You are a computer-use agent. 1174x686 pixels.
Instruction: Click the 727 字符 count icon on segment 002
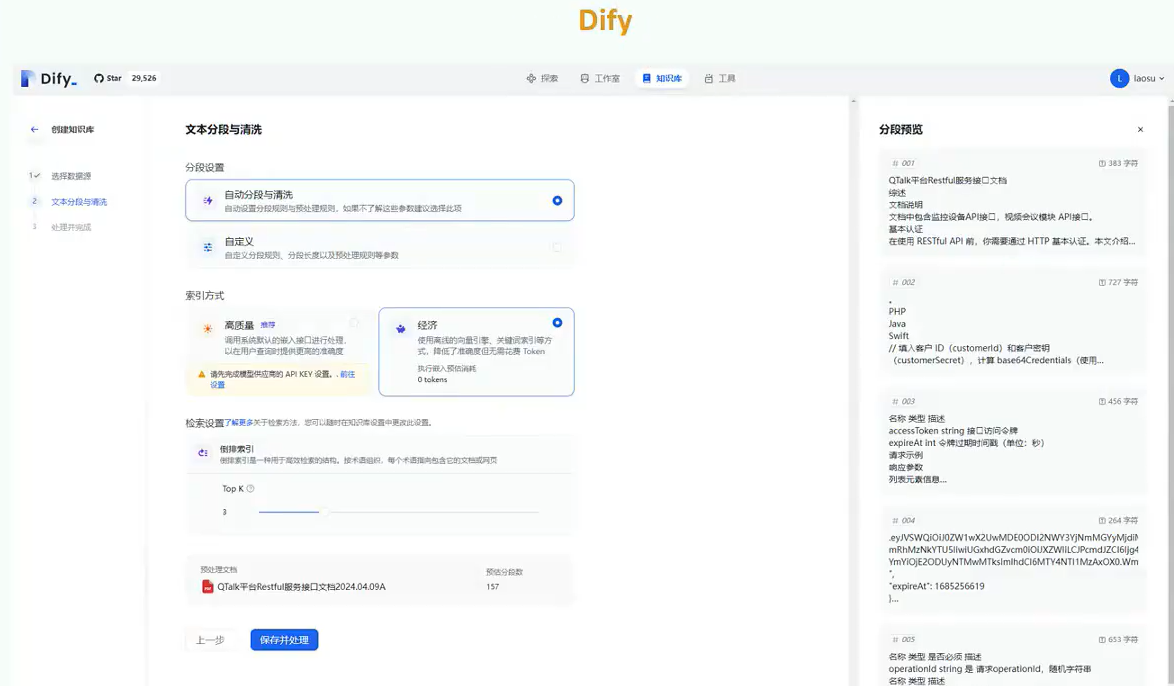tap(1102, 282)
